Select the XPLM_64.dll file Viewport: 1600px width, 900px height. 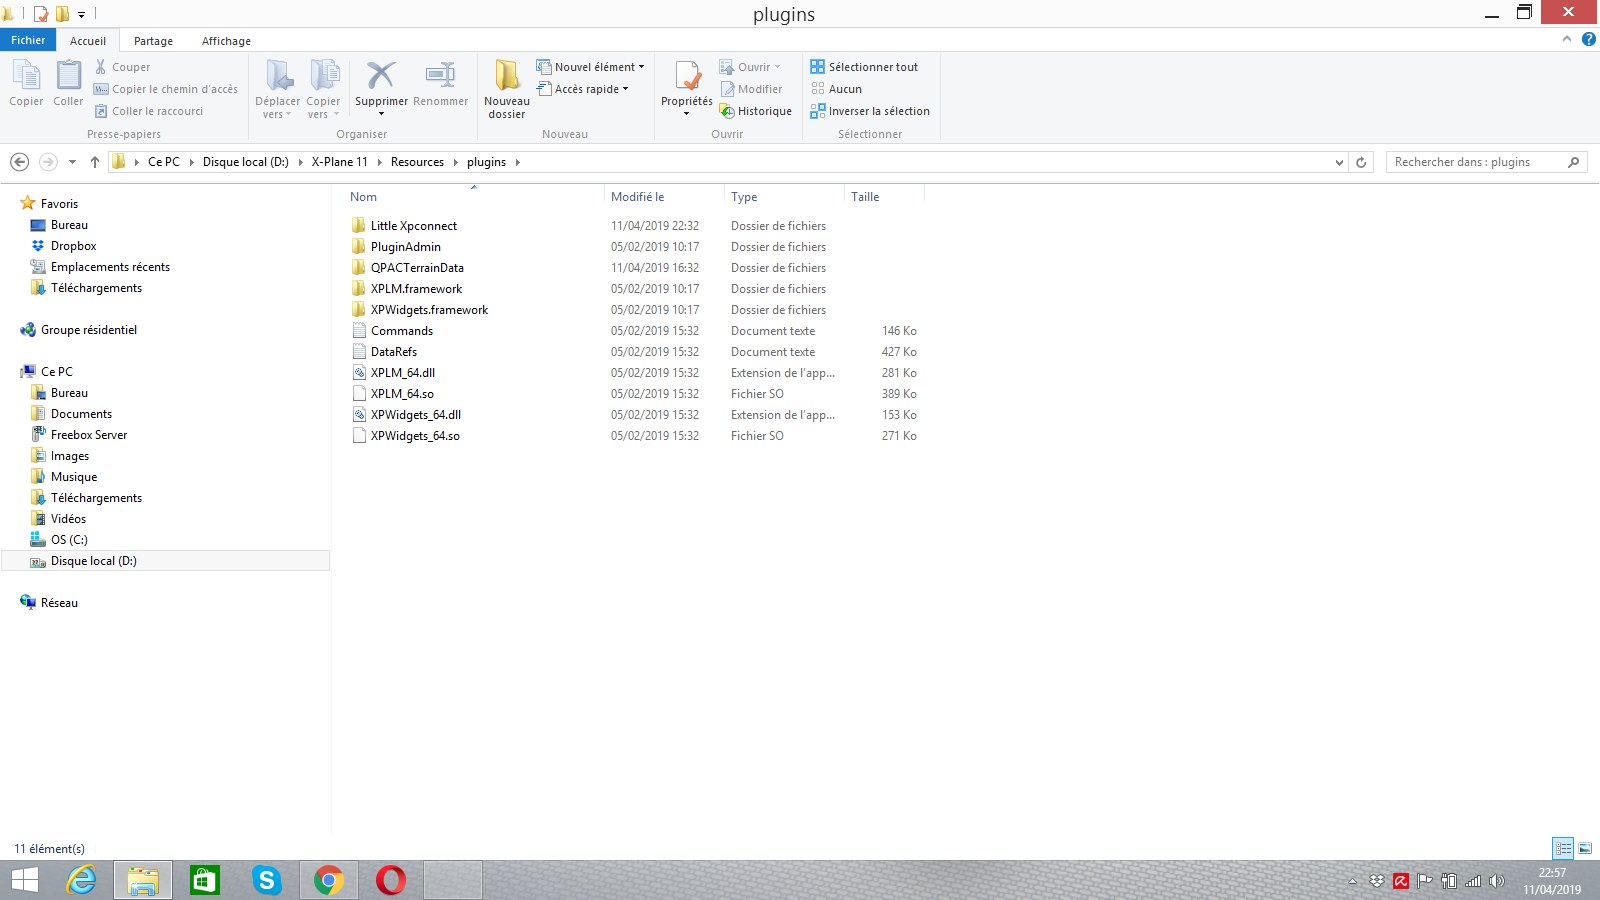(x=402, y=373)
